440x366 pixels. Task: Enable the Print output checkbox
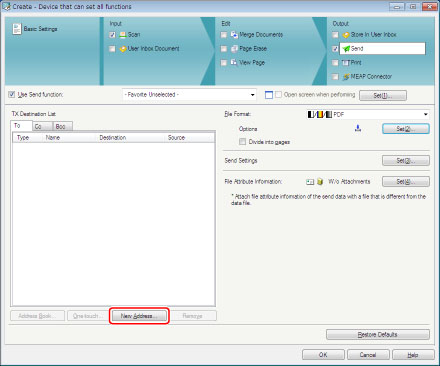(x=335, y=63)
